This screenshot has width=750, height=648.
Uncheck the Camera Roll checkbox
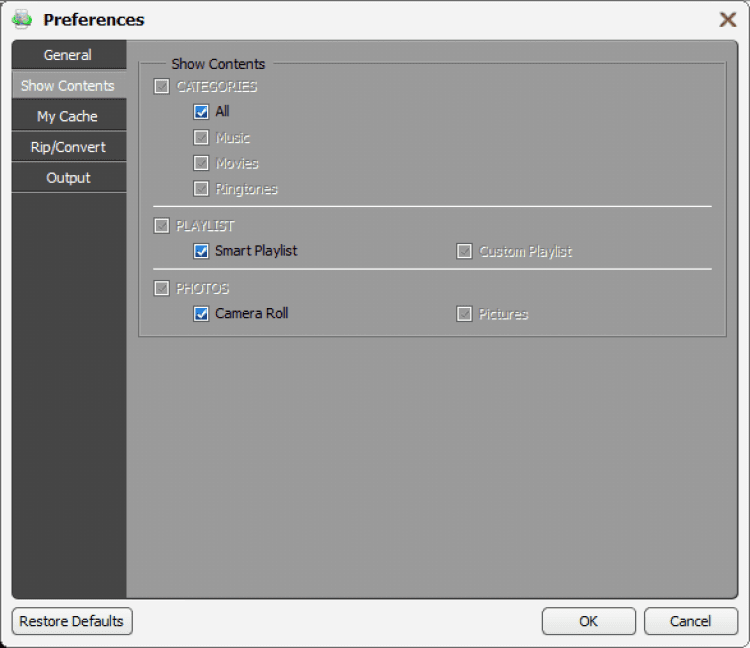202,314
